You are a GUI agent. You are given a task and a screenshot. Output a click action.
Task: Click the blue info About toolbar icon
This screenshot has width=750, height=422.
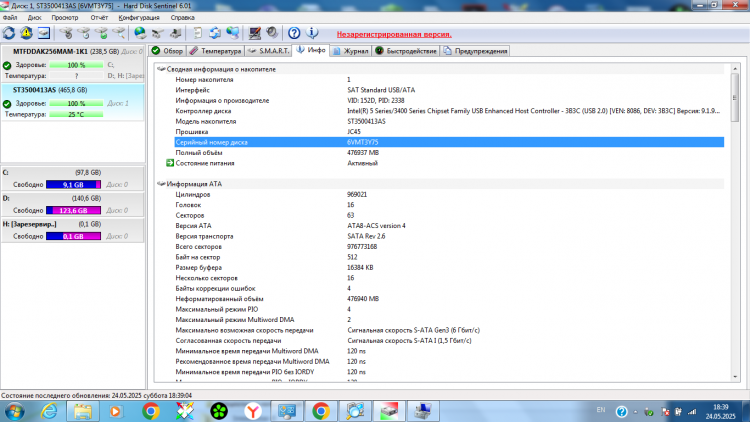312,33
